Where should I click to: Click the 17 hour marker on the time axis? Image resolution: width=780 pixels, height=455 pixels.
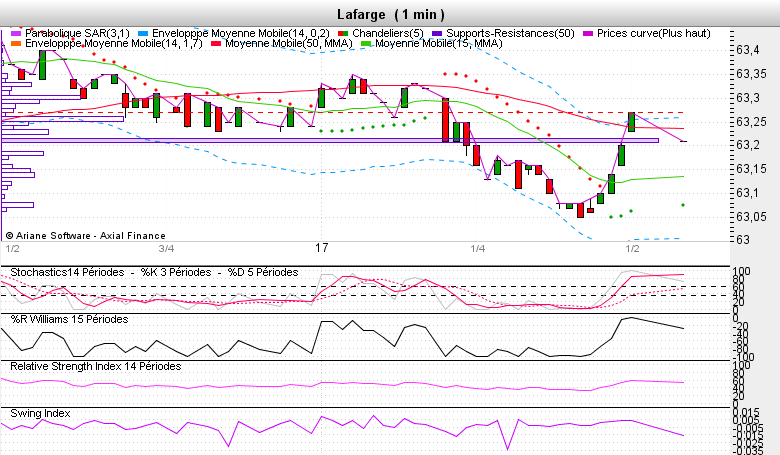[322, 248]
